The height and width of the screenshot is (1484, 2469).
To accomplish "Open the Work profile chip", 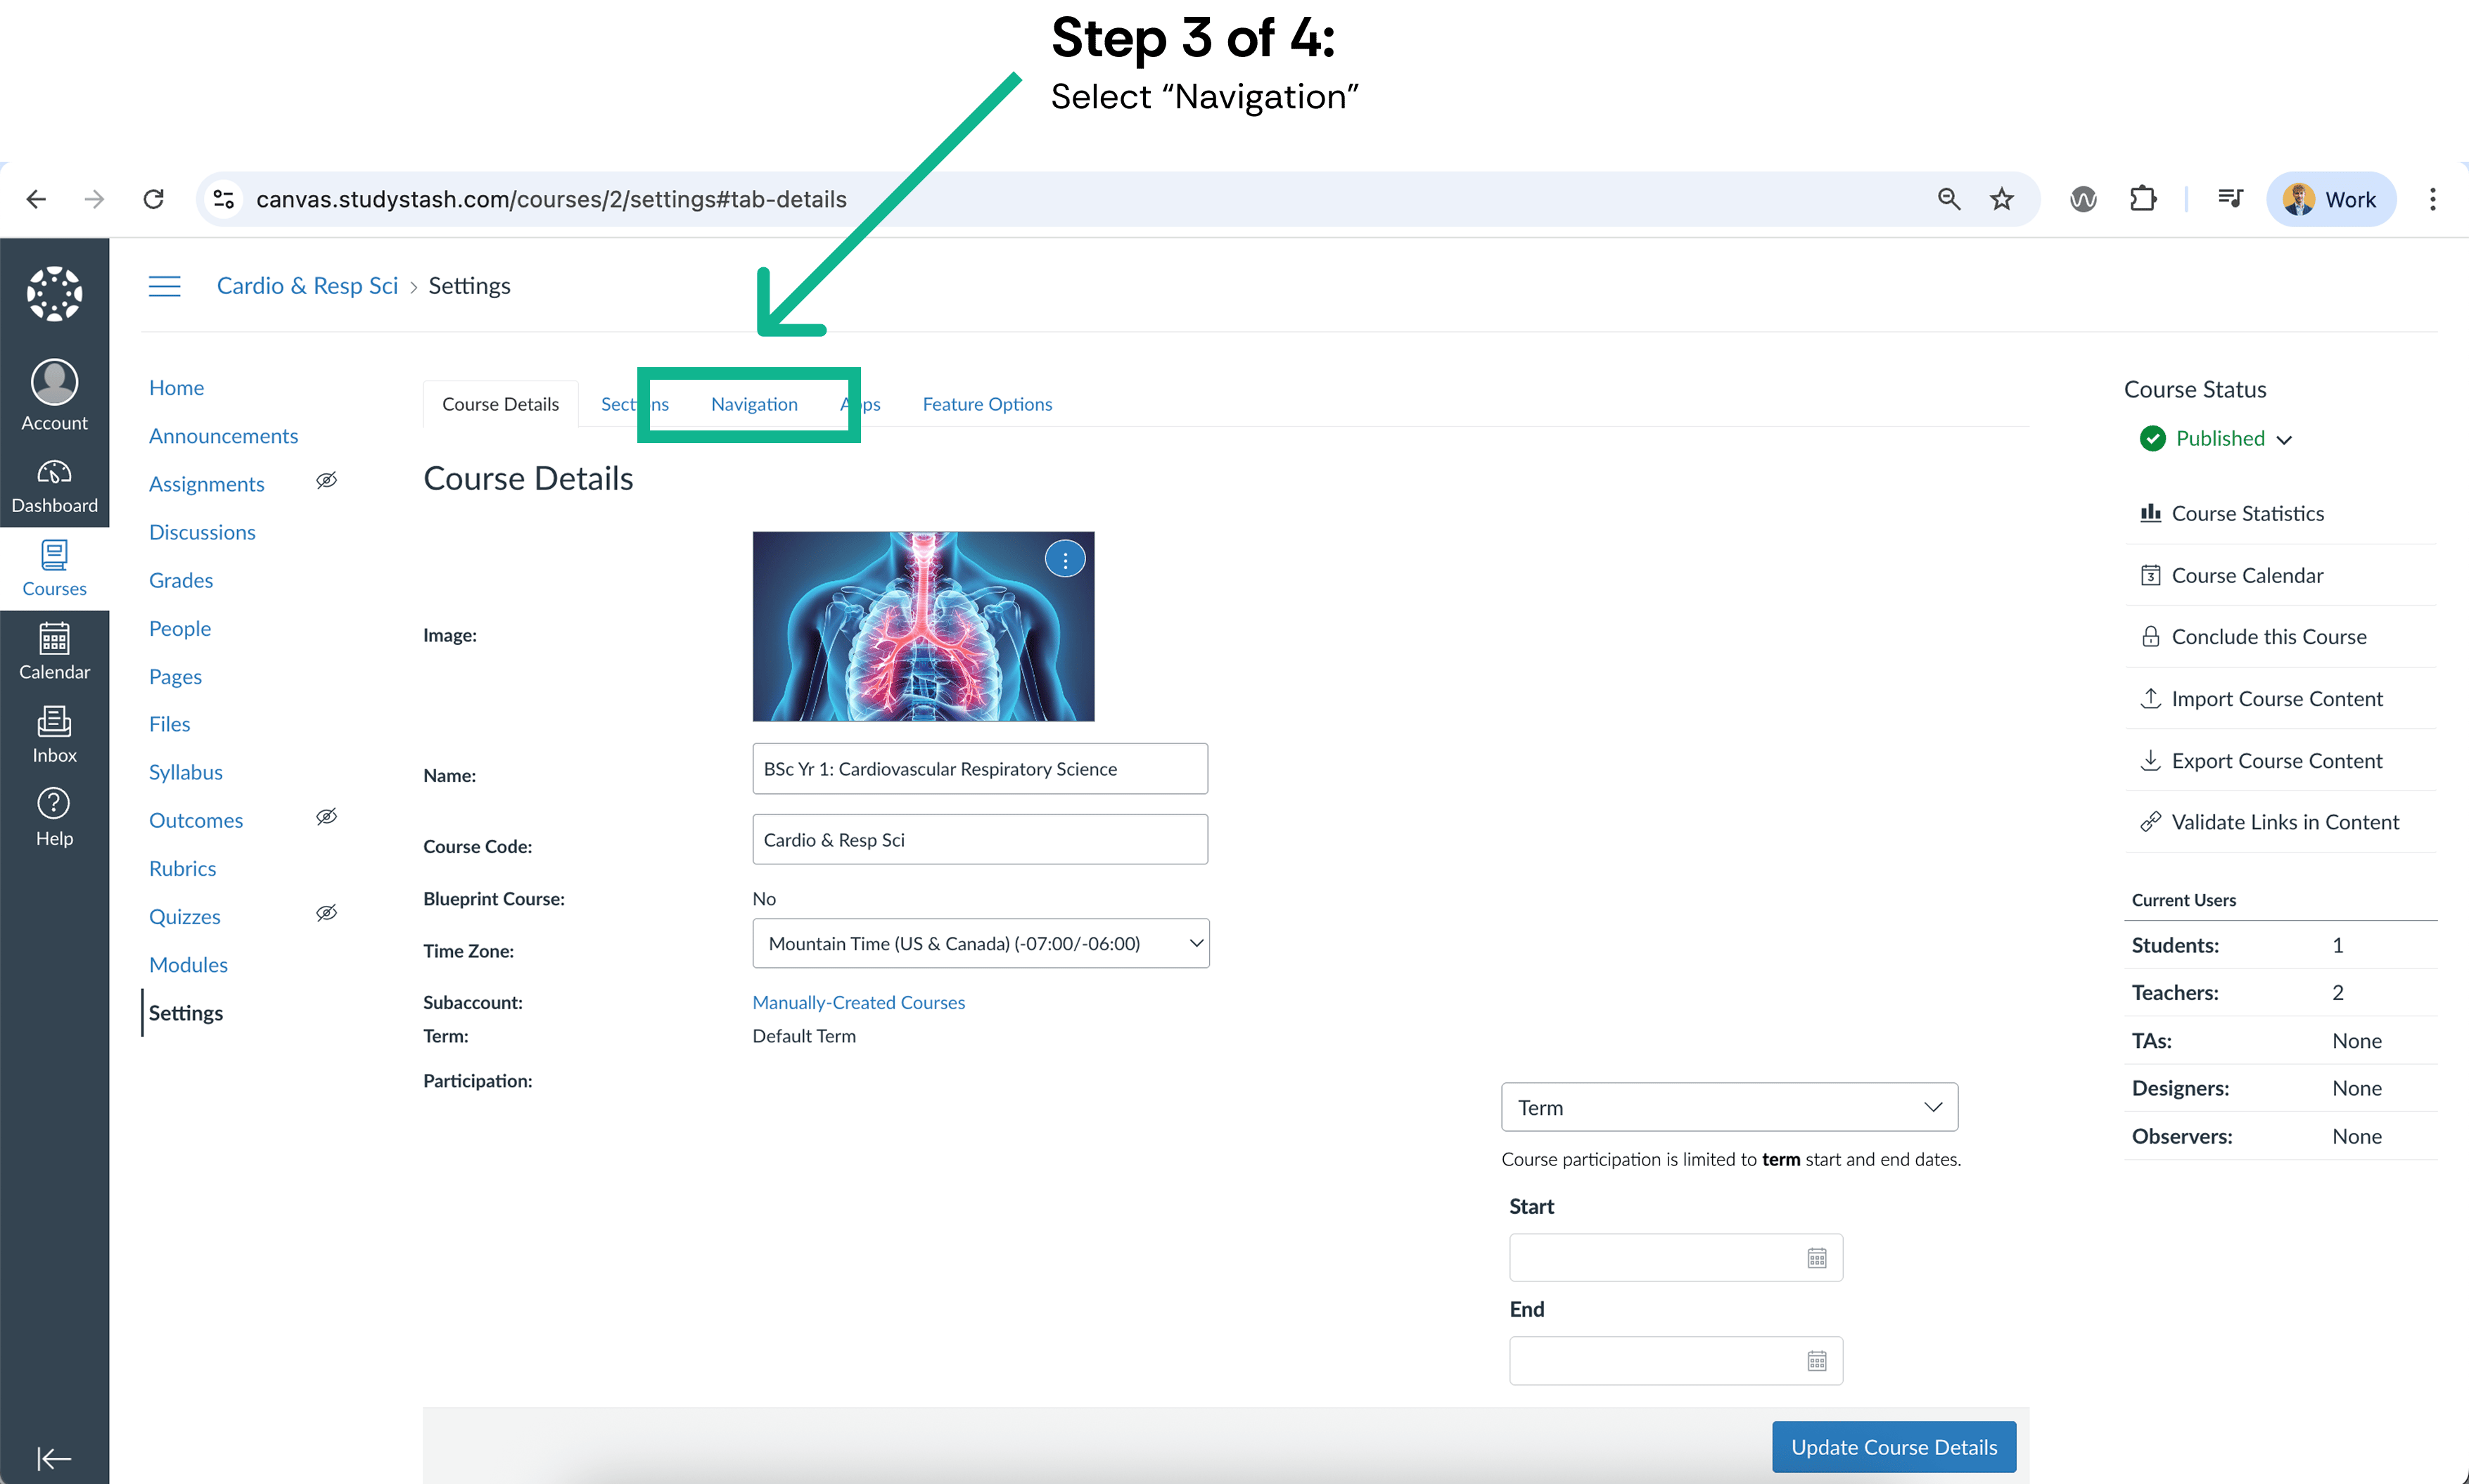I will tap(2331, 199).
